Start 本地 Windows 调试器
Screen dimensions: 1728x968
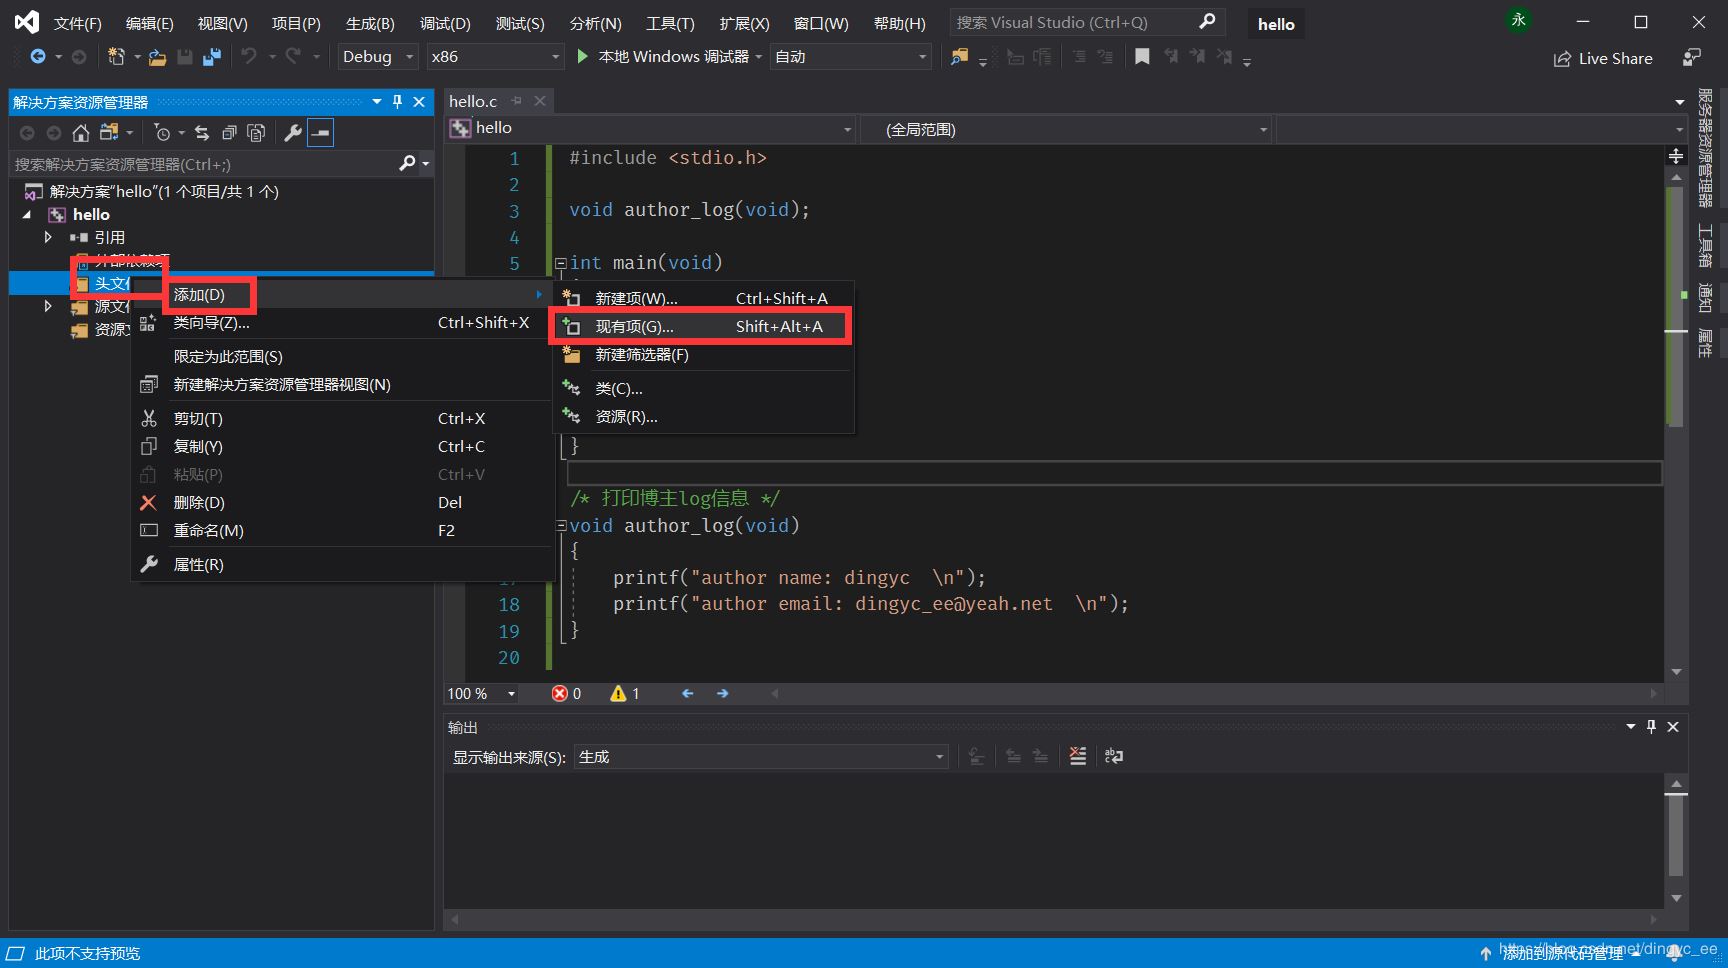(x=664, y=57)
